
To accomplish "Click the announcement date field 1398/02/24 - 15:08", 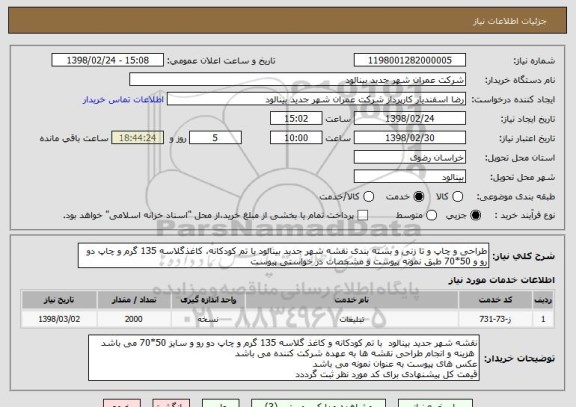I will (108, 60).
